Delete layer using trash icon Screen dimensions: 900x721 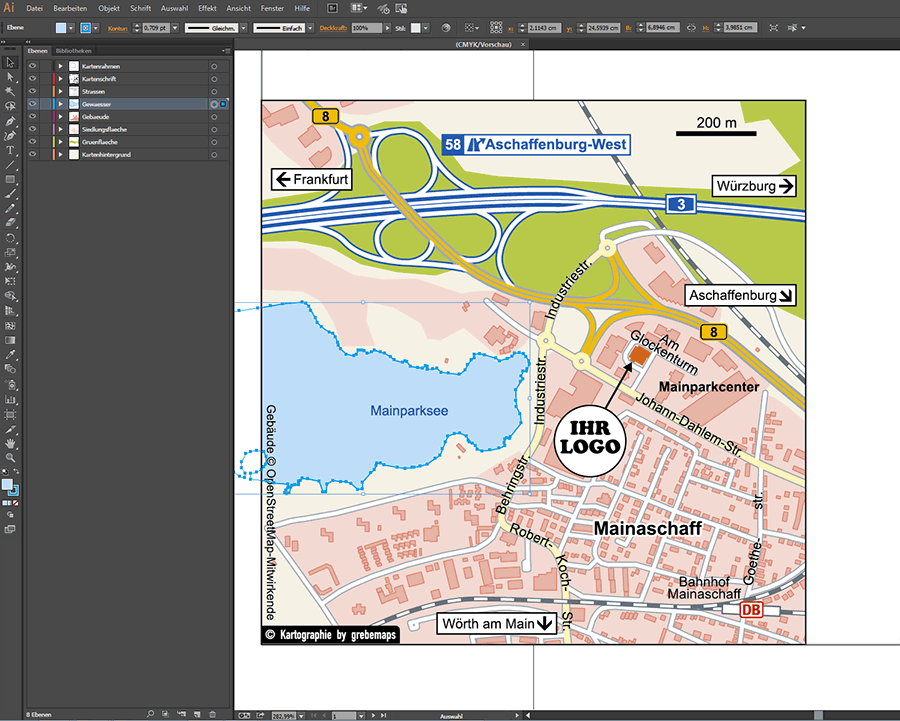[x=212, y=713]
